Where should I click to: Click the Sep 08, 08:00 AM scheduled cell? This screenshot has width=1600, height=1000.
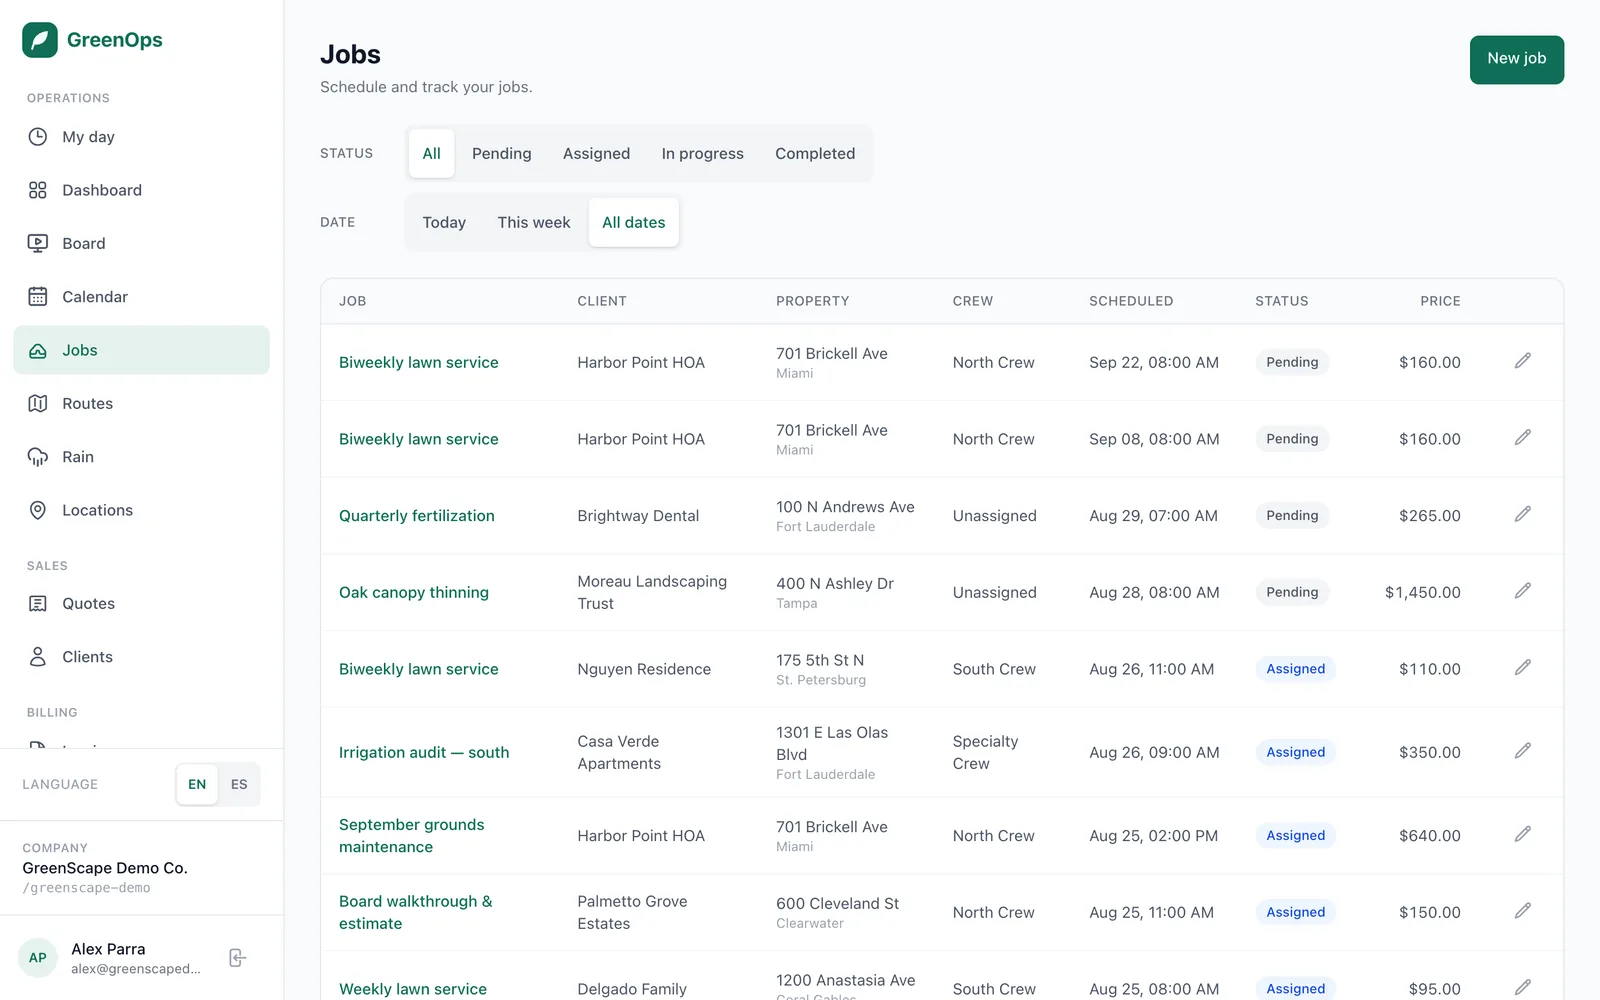coord(1154,439)
